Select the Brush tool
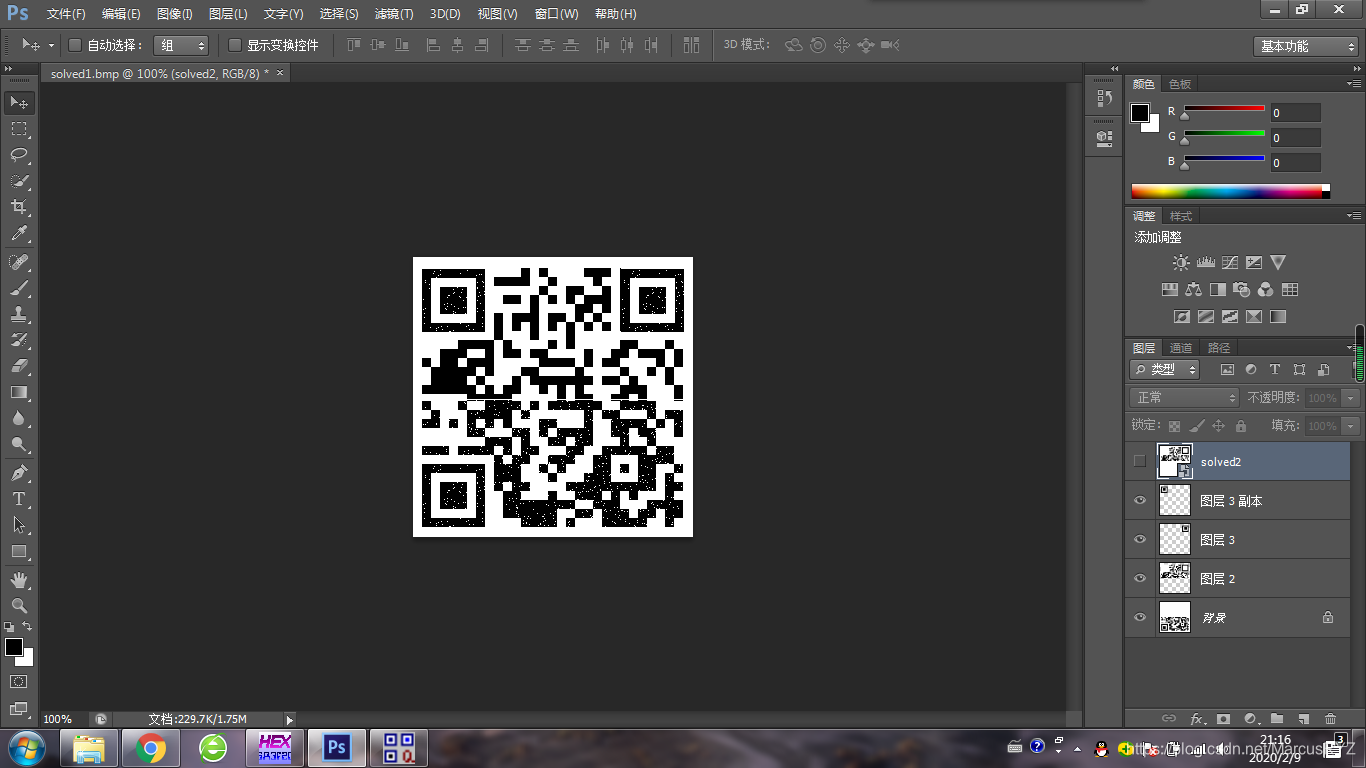 19,288
